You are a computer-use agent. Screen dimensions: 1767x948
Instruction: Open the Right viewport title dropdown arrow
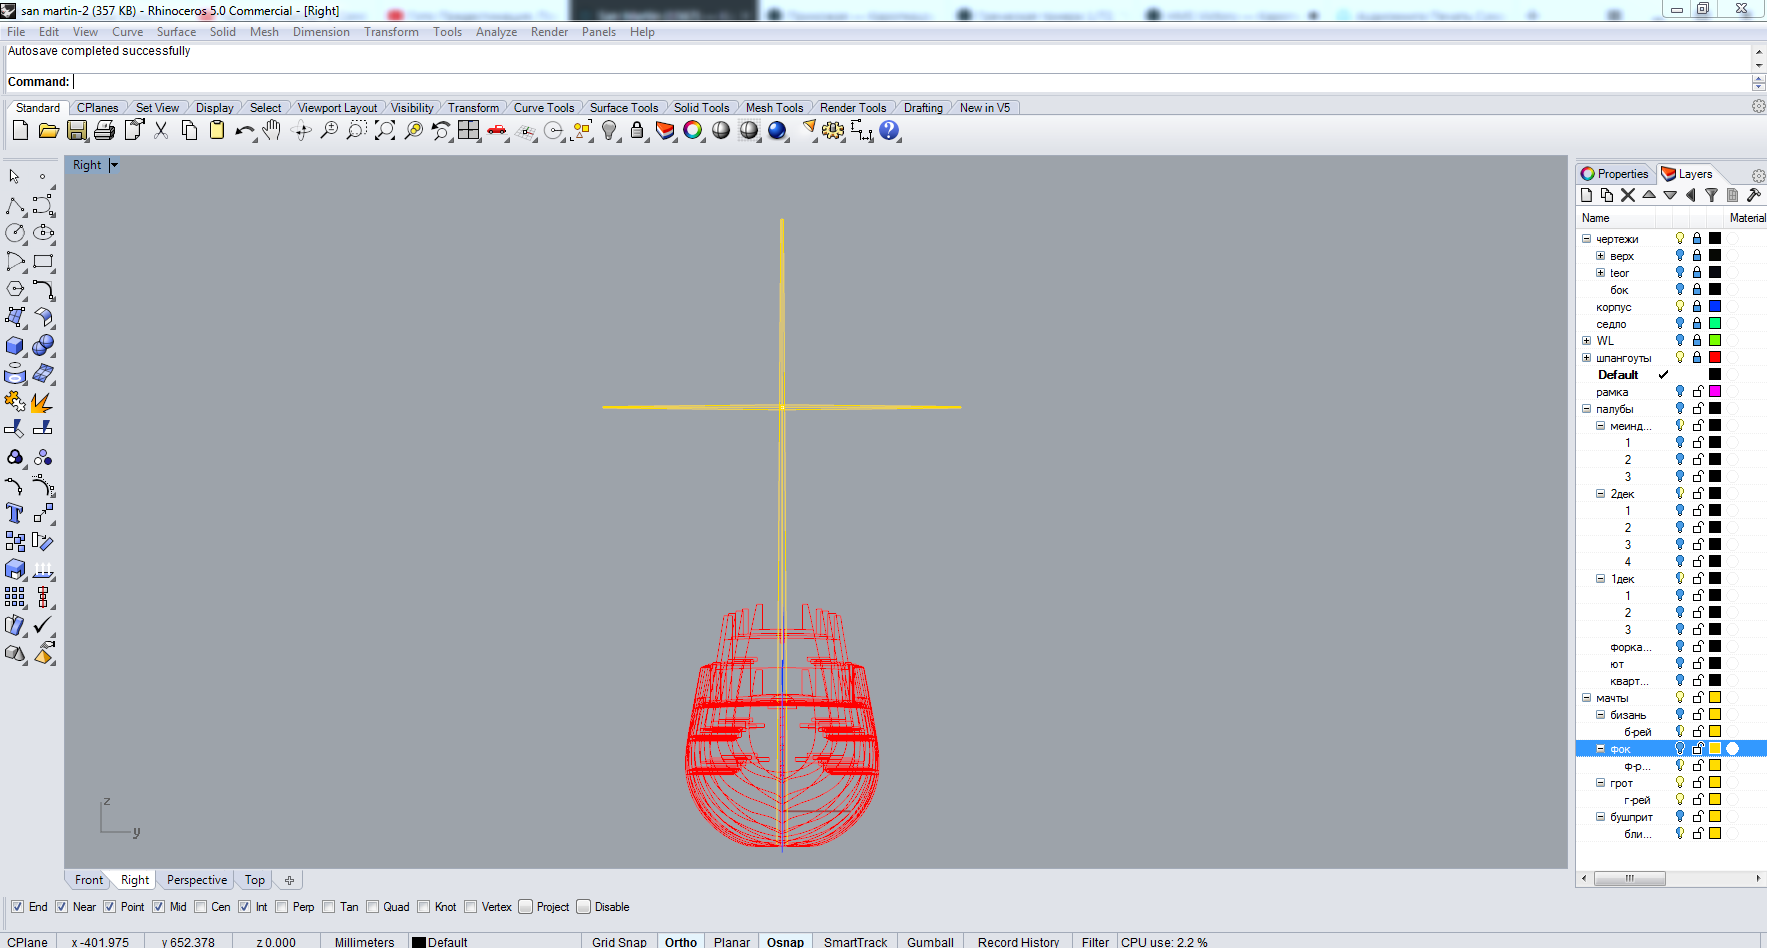[114, 165]
